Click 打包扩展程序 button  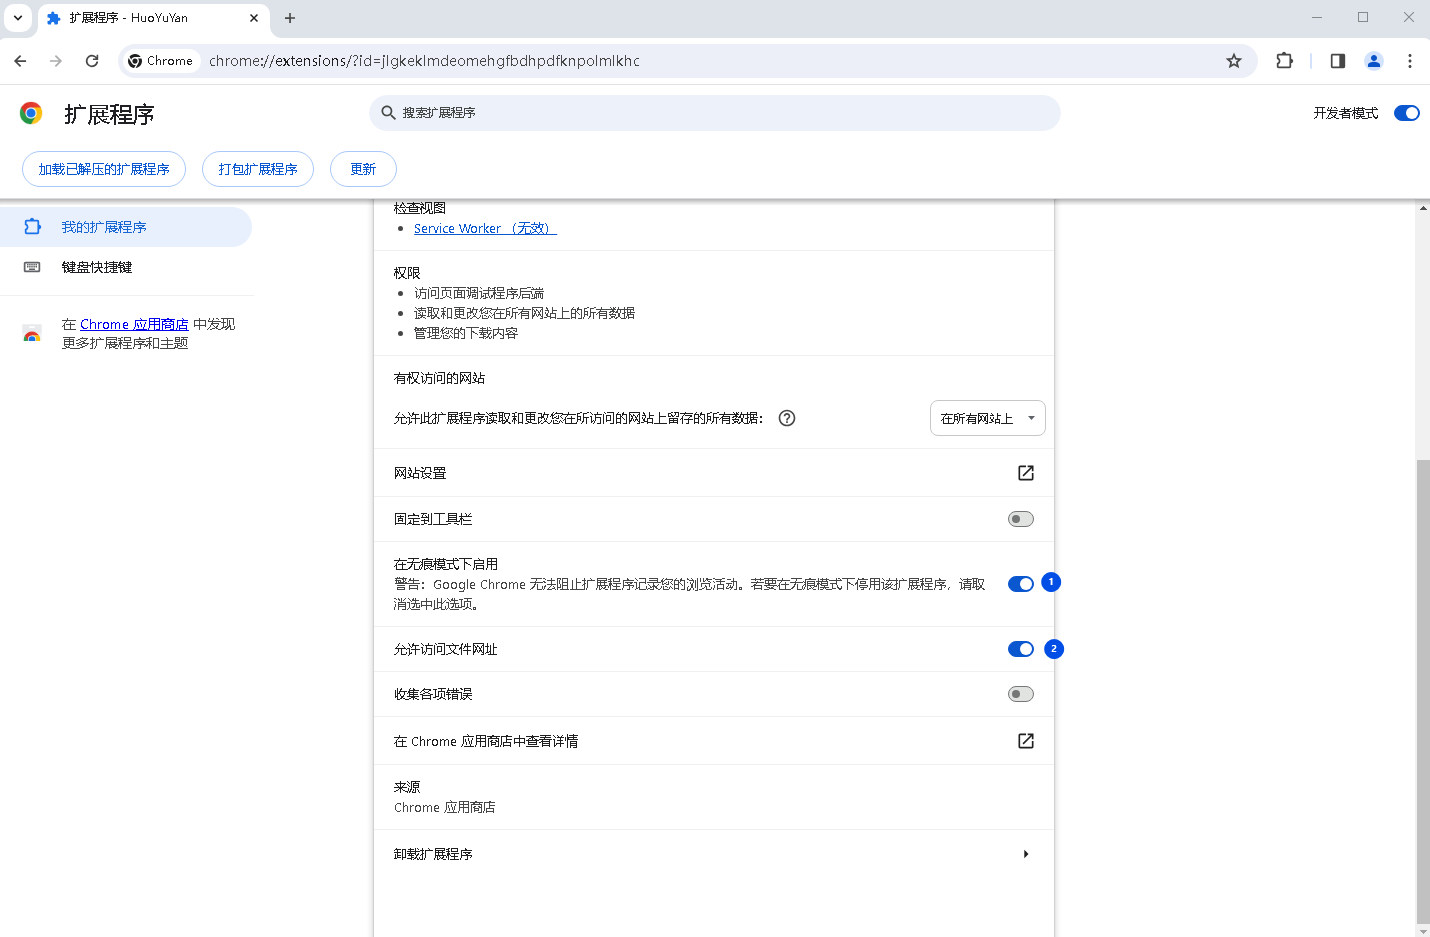pyautogui.click(x=258, y=169)
